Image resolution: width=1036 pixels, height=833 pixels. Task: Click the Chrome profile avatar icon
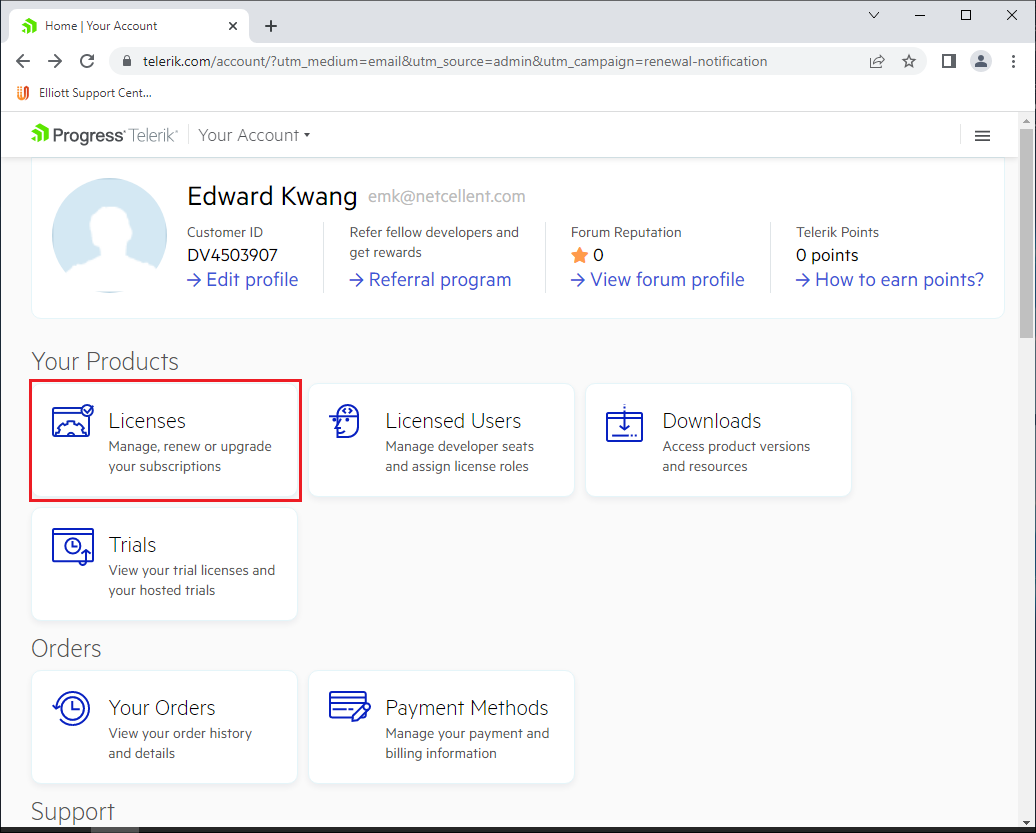pyautogui.click(x=980, y=61)
